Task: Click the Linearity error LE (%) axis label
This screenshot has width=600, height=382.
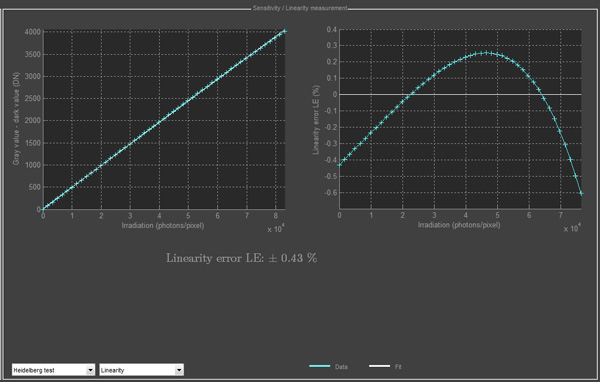Action: pyautogui.click(x=316, y=119)
